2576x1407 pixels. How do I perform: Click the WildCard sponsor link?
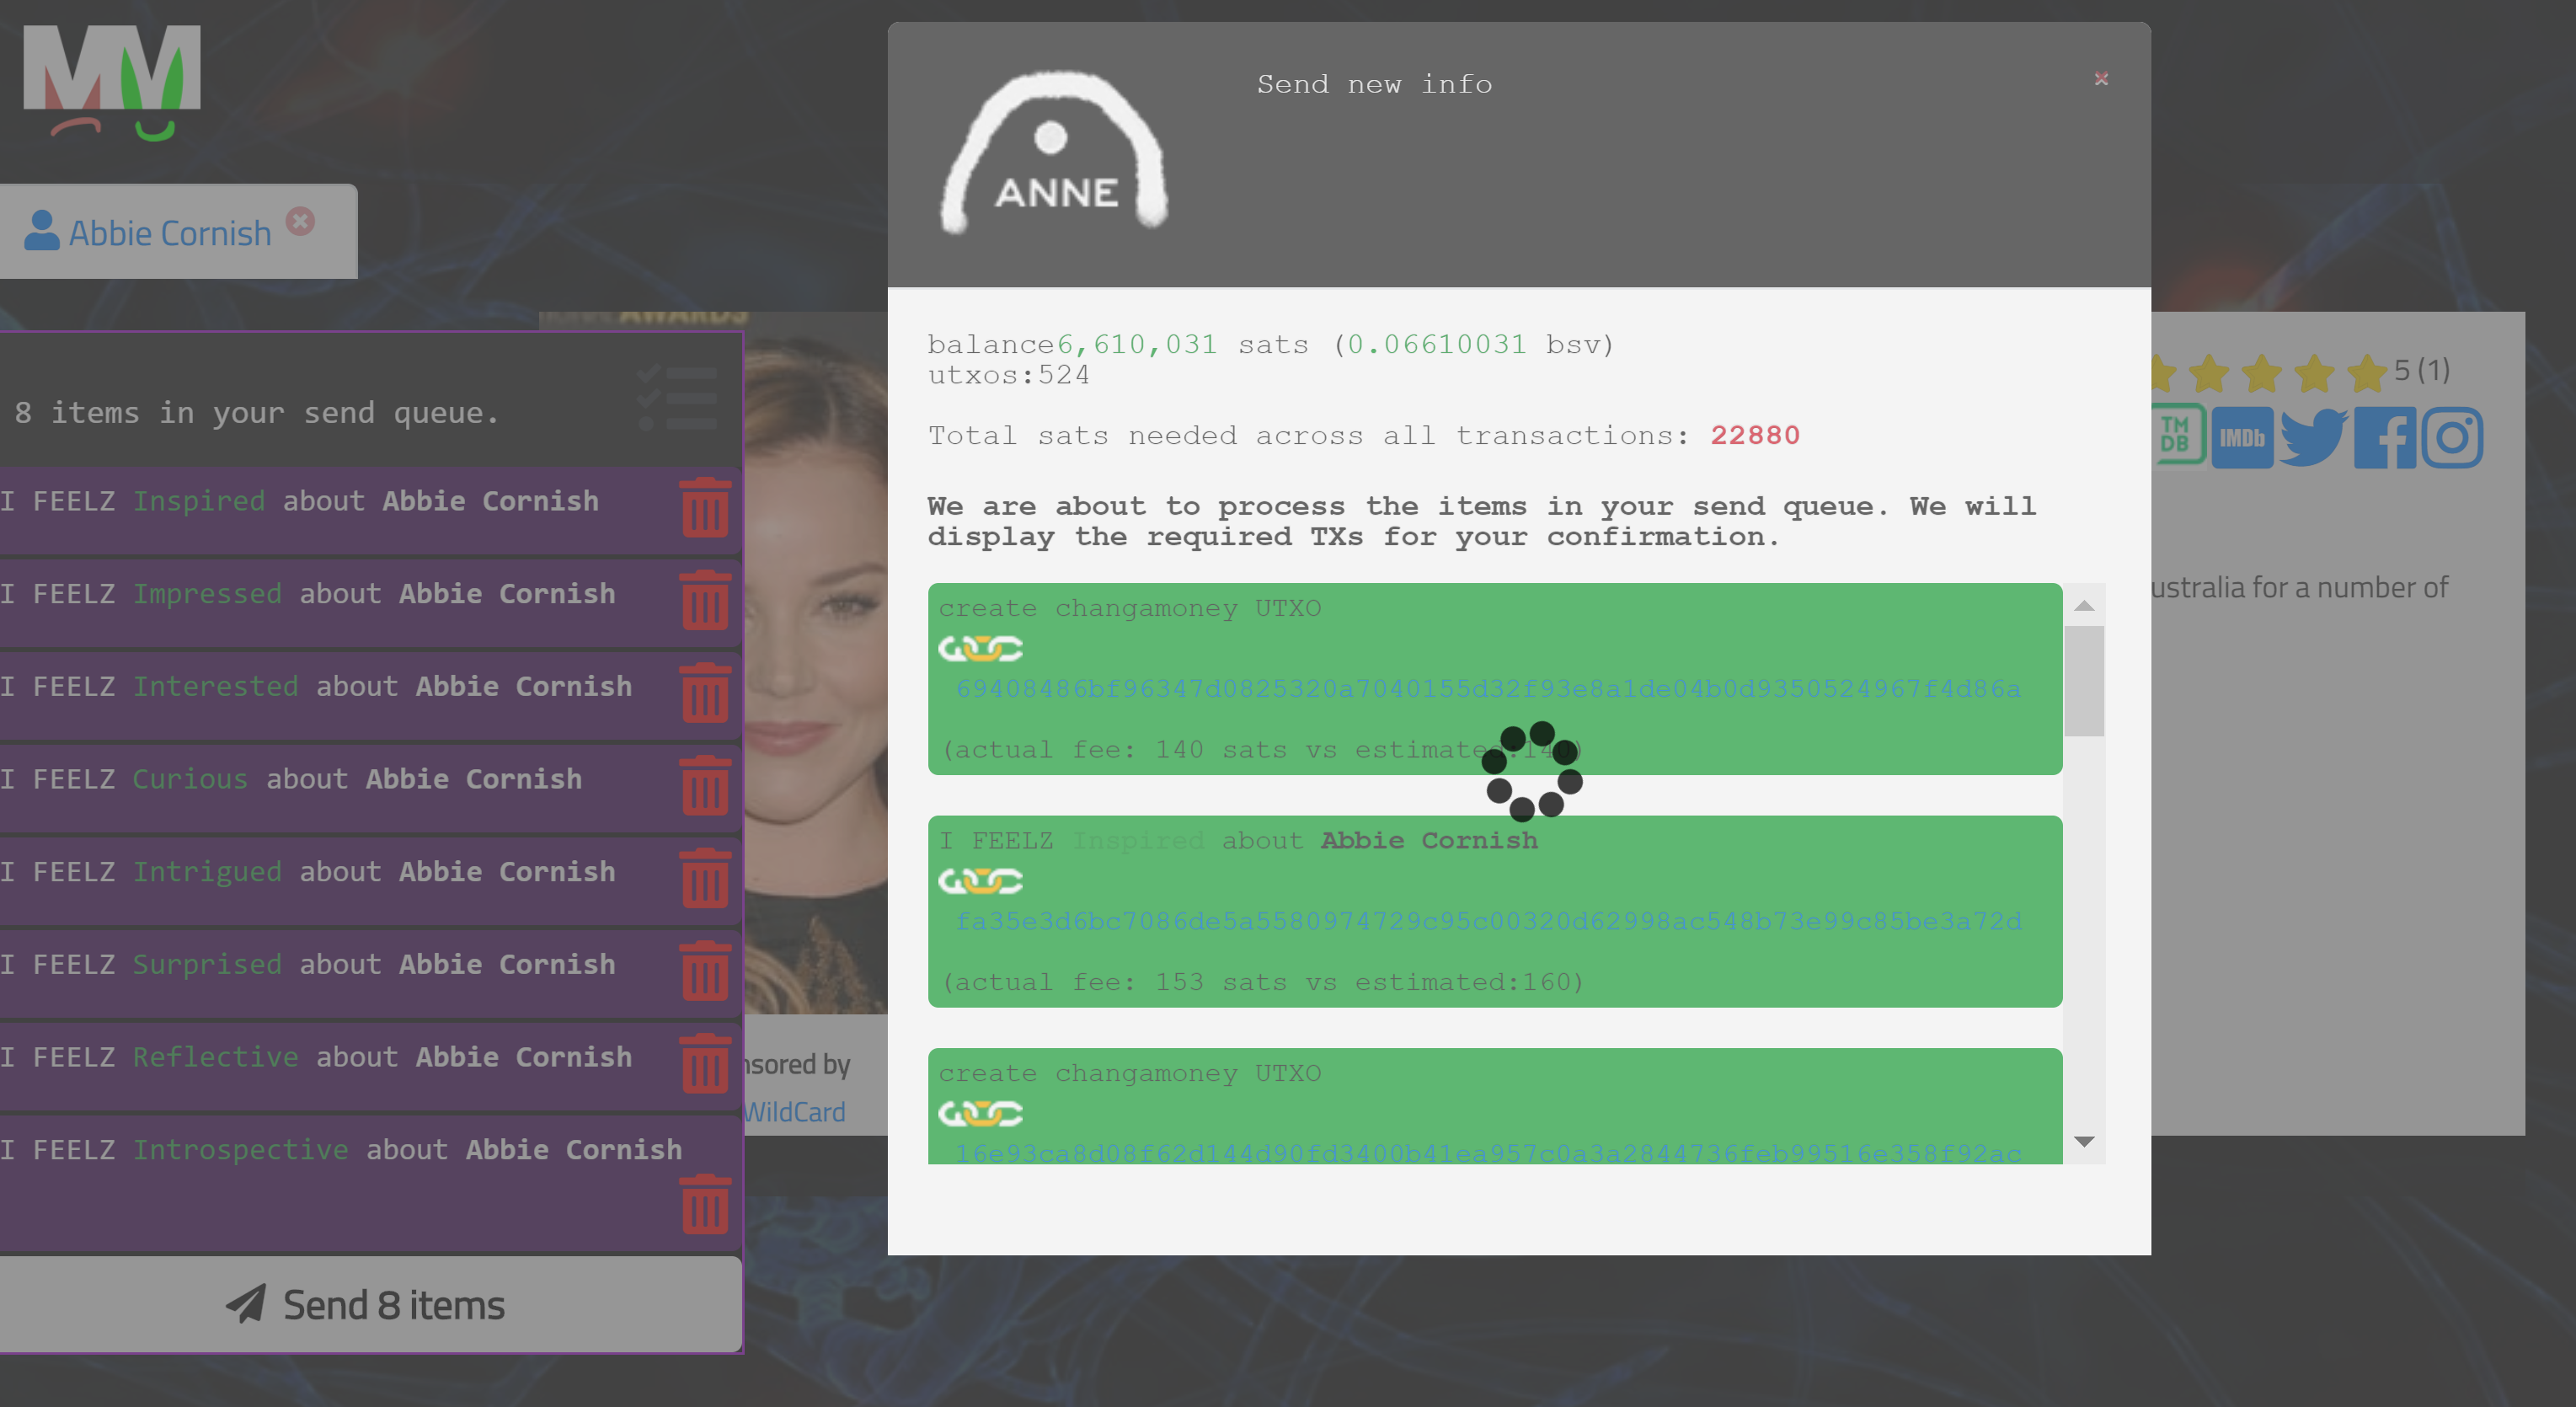click(x=795, y=1111)
